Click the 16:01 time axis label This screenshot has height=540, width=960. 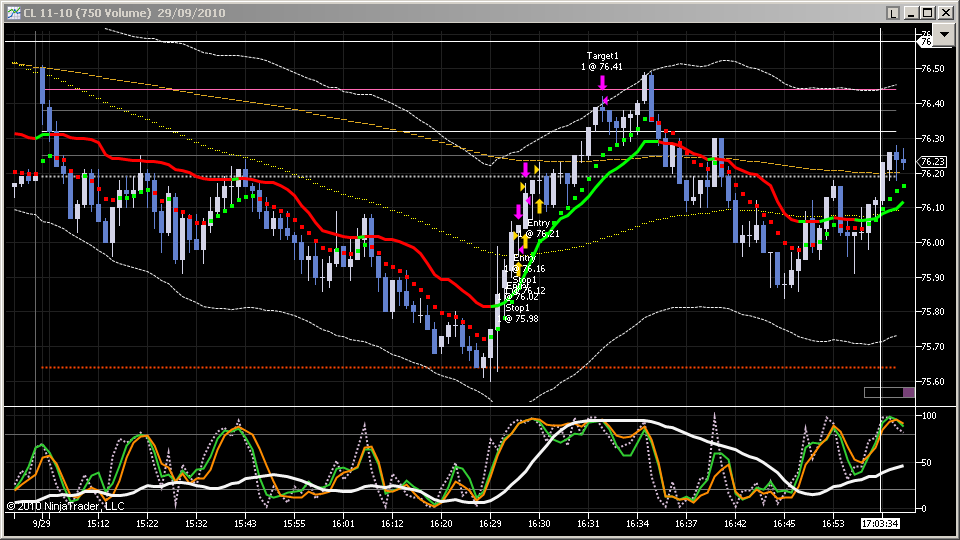coord(343,523)
